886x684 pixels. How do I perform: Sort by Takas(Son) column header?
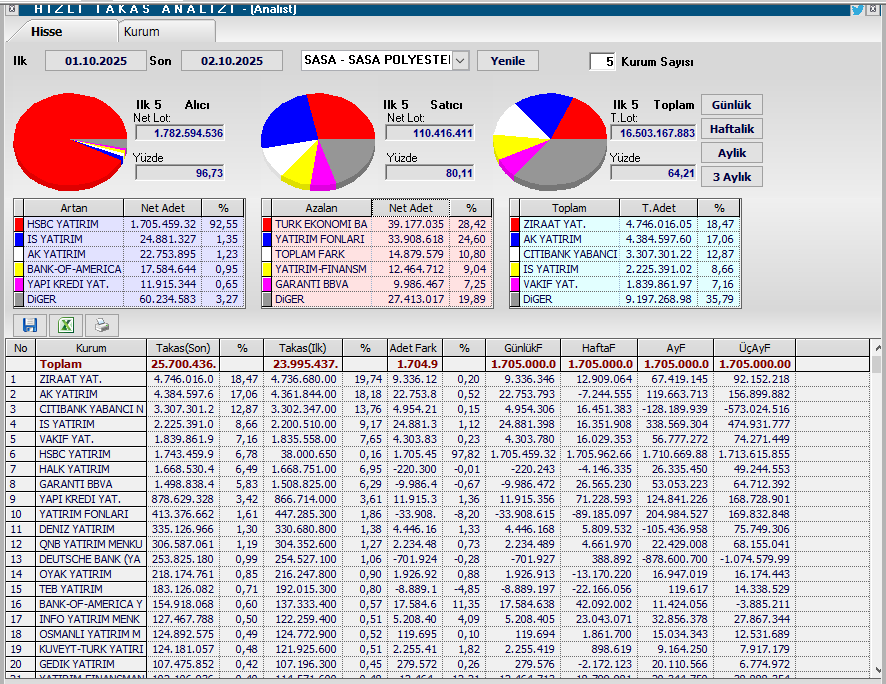pyautogui.click(x=184, y=348)
